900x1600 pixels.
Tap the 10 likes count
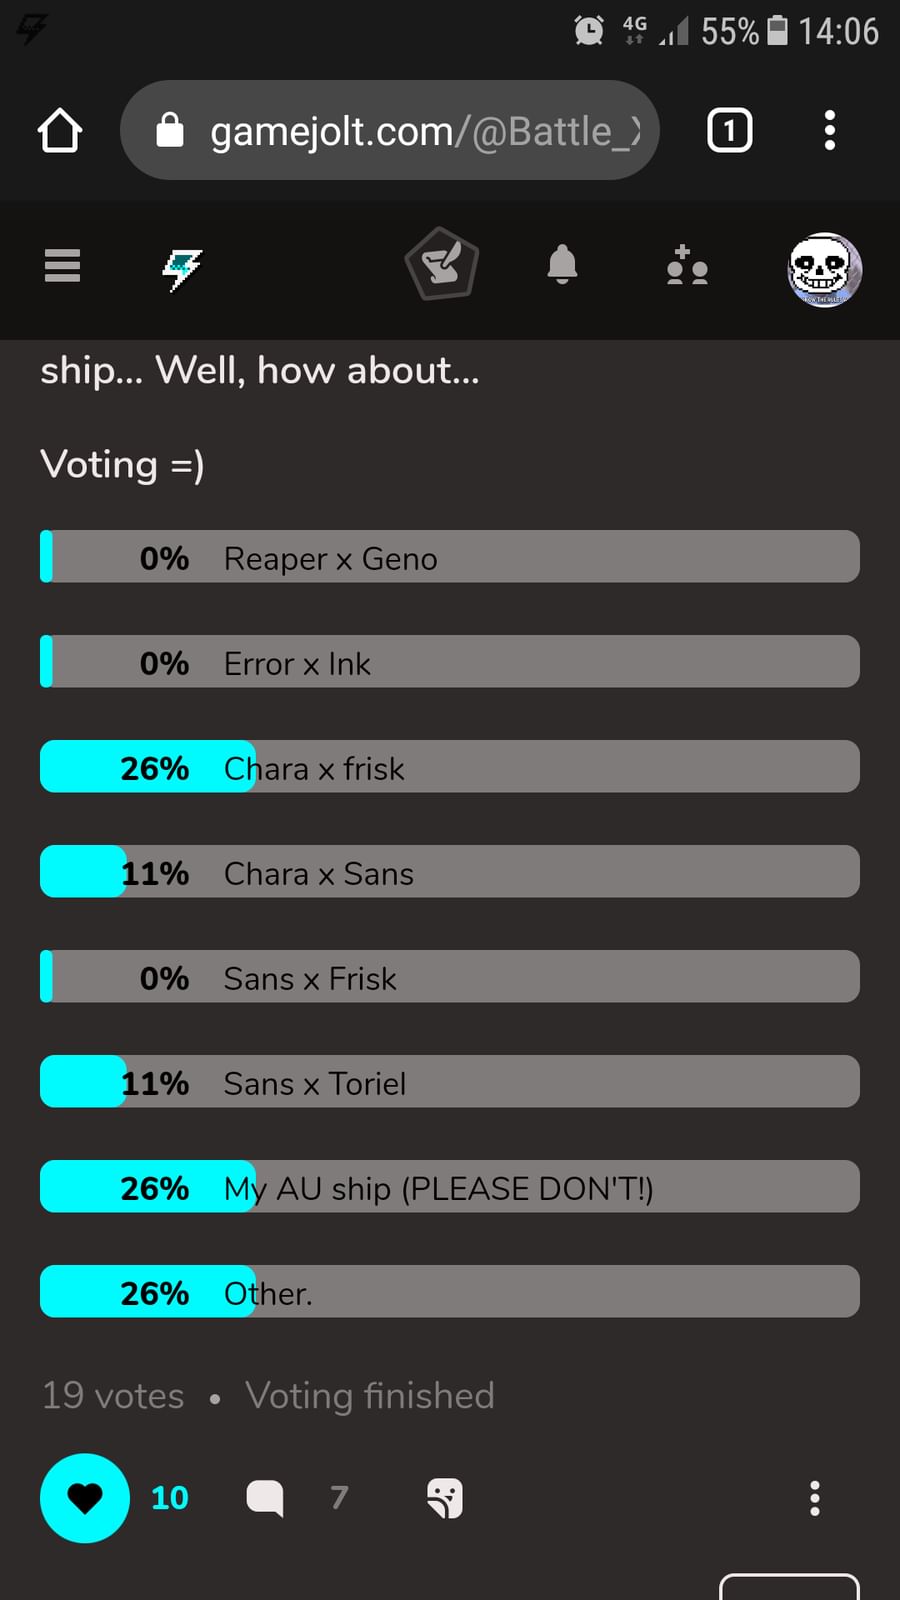click(170, 1498)
